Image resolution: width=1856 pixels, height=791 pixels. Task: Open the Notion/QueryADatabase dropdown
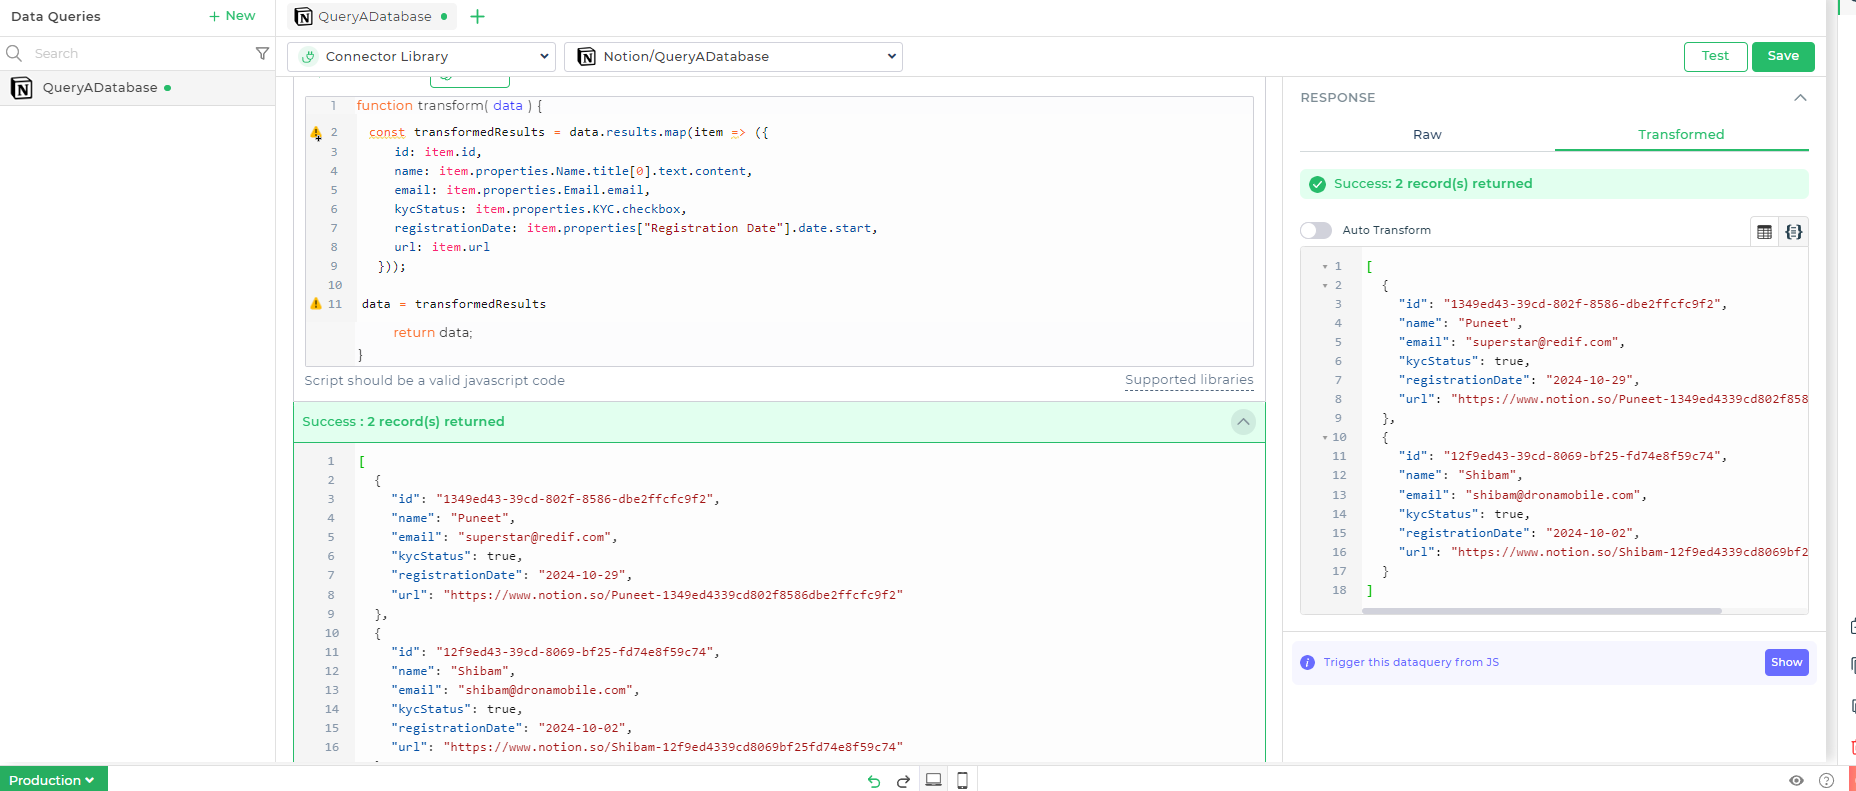733,57
